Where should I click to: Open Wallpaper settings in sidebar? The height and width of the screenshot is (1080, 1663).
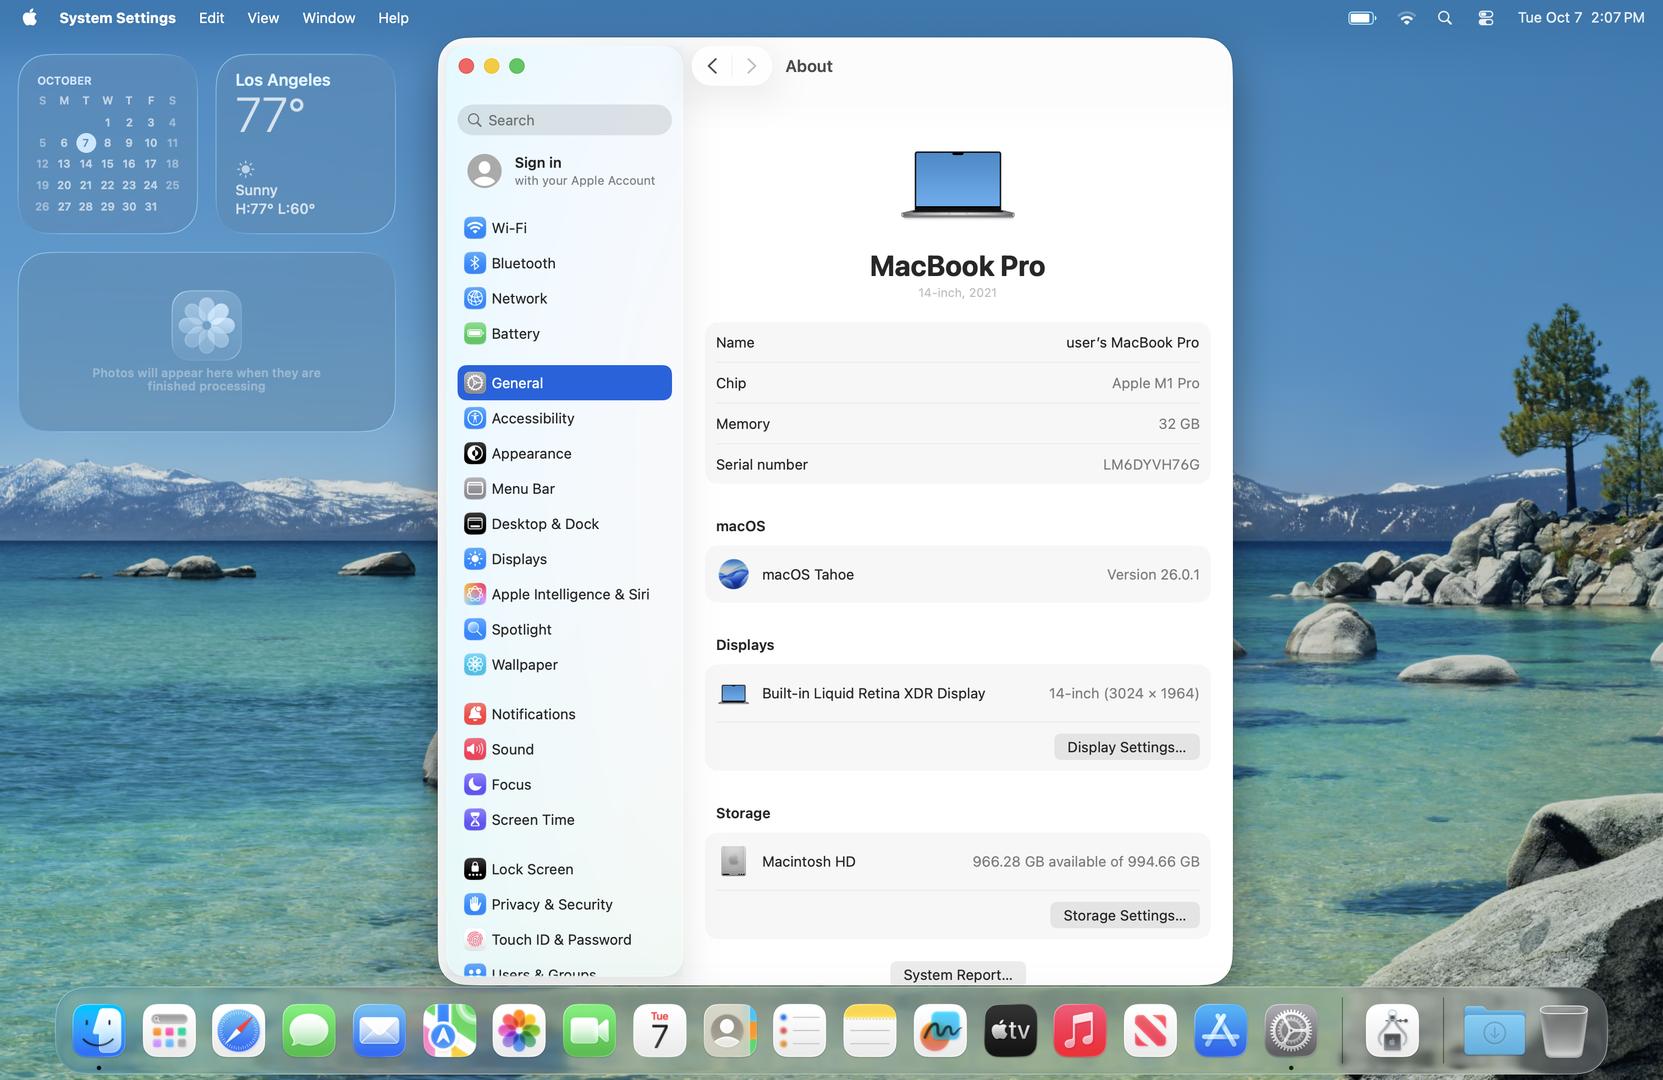point(523,665)
